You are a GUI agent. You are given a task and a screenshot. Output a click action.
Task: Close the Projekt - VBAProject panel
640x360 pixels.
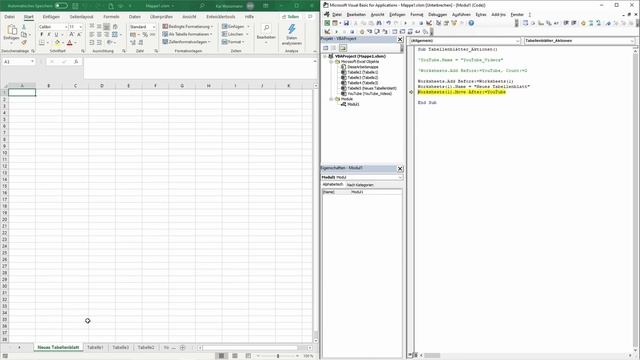tap(400, 39)
